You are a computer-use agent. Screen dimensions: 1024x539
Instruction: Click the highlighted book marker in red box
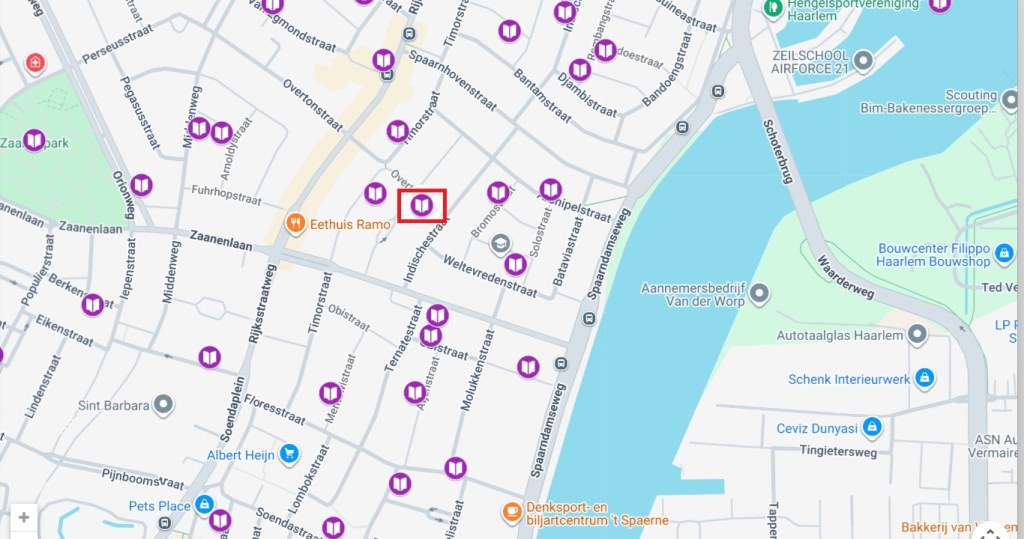pyautogui.click(x=421, y=206)
